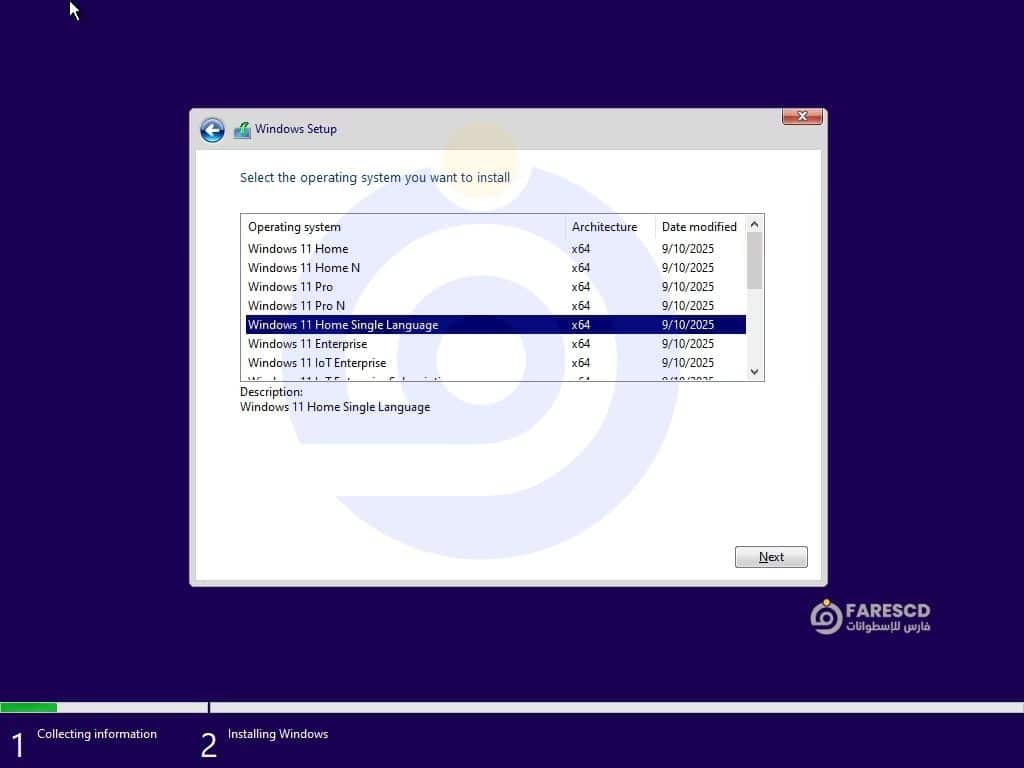This screenshot has width=1024, height=768.
Task: Click the scrollbar thumb in the OS list
Action: [x=755, y=260]
